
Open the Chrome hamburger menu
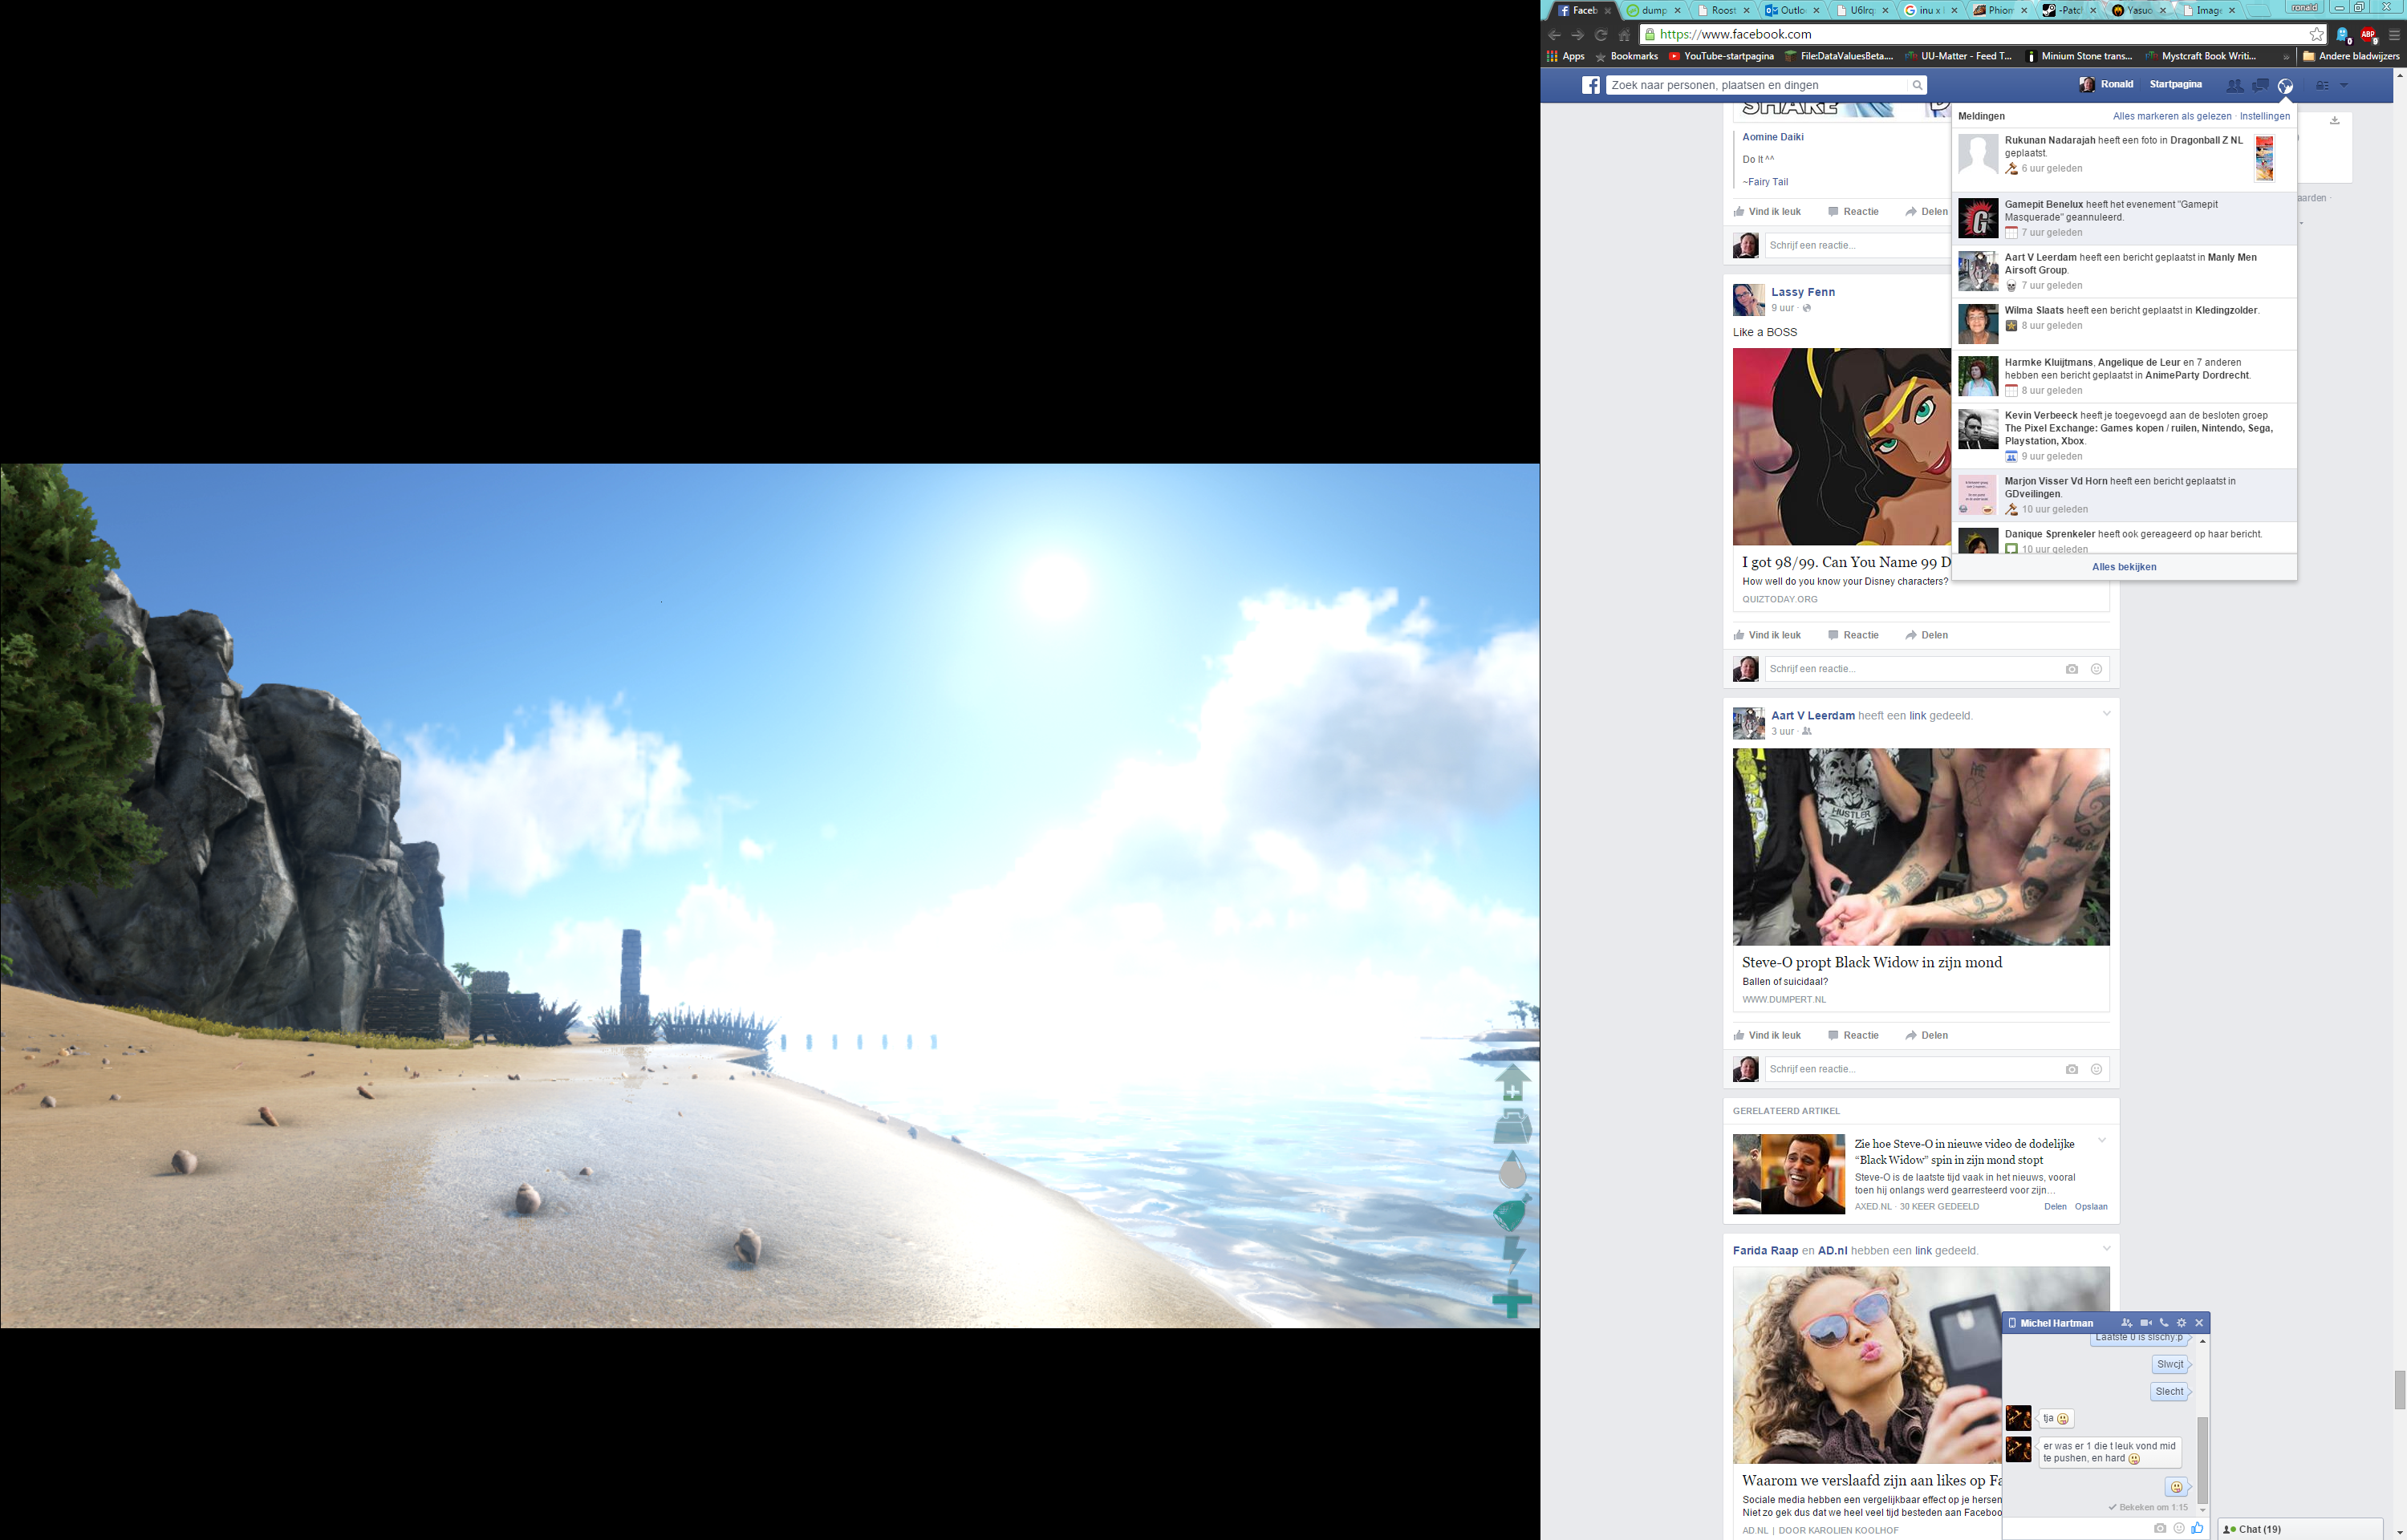point(2393,34)
